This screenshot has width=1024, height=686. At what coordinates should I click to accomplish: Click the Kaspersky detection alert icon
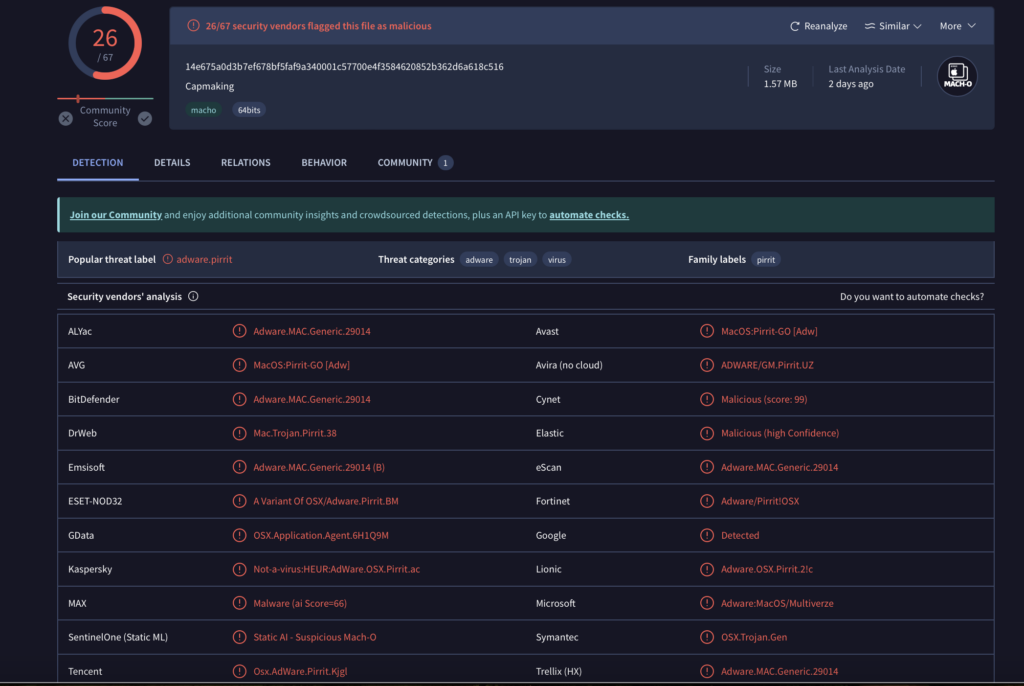(239, 569)
